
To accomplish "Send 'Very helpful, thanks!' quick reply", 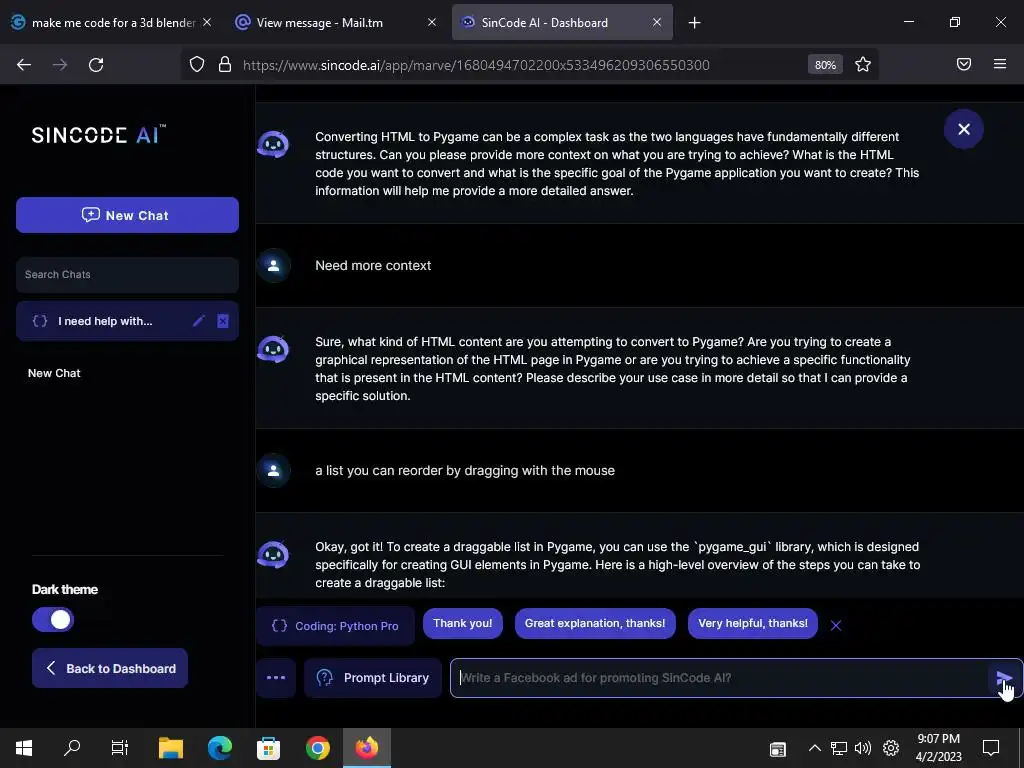I will (752, 623).
